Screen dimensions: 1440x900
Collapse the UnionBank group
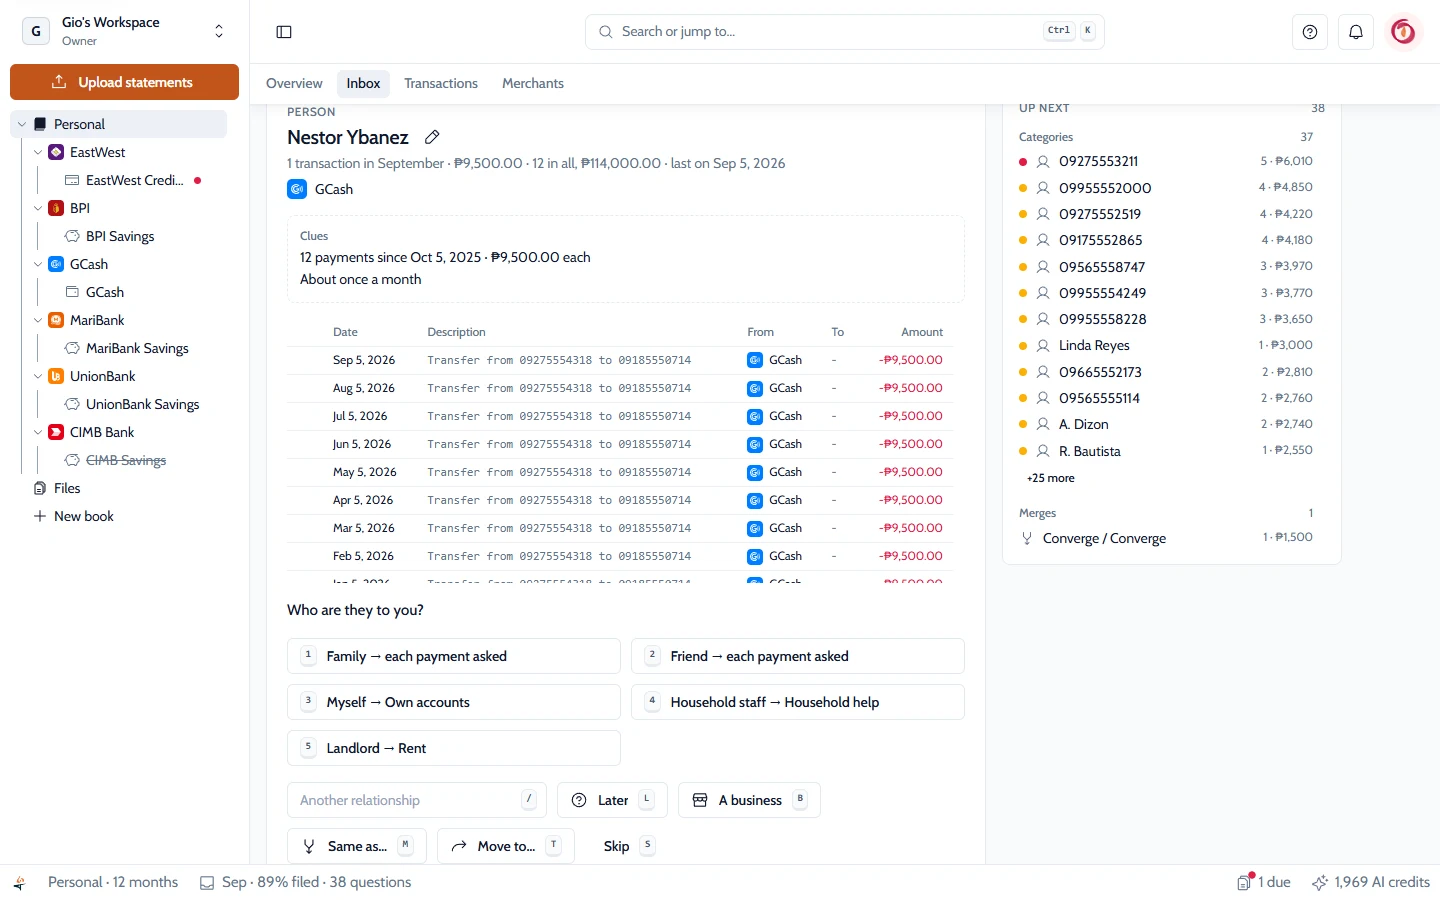pos(38,376)
